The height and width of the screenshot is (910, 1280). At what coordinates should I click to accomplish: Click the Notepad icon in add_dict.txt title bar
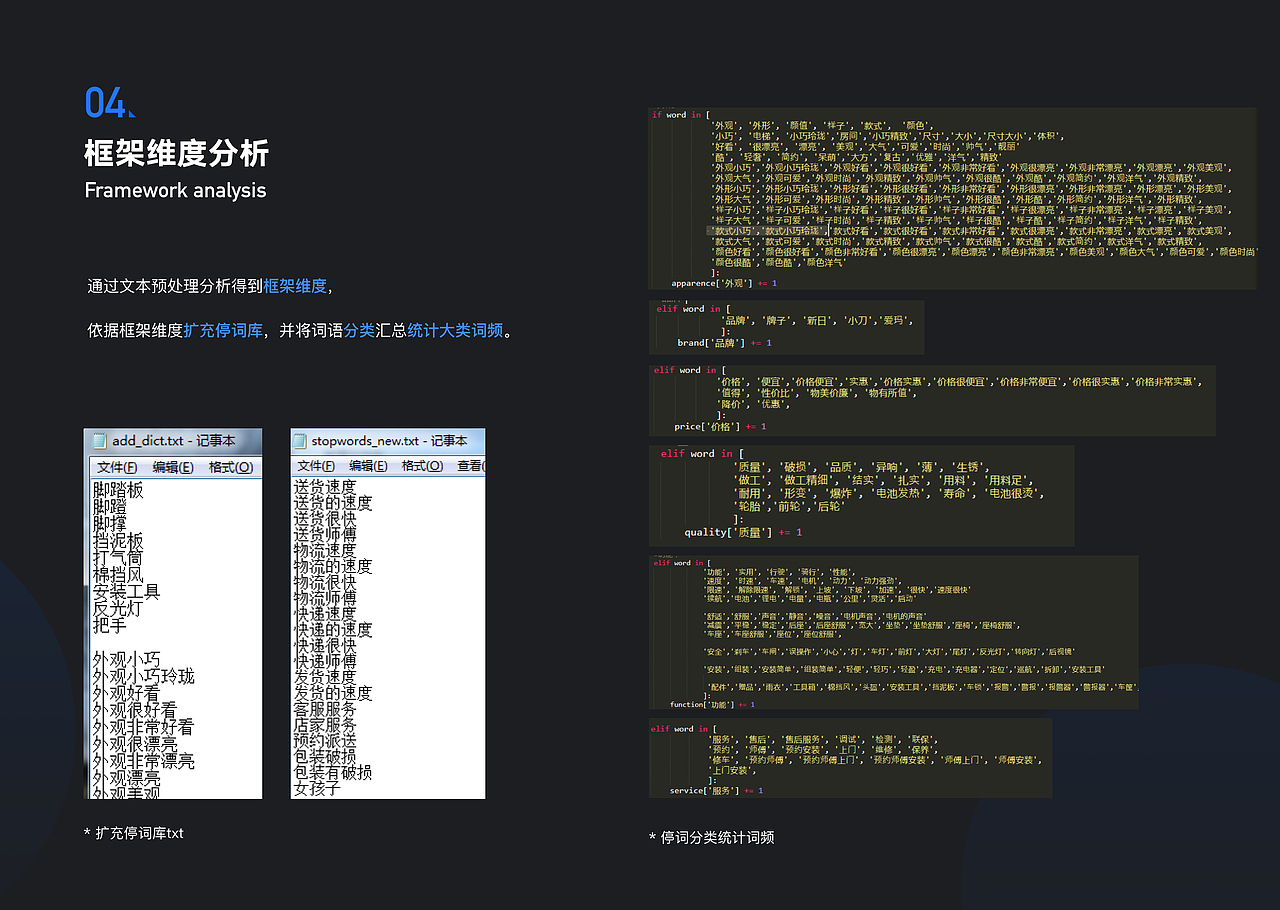[x=99, y=441]
